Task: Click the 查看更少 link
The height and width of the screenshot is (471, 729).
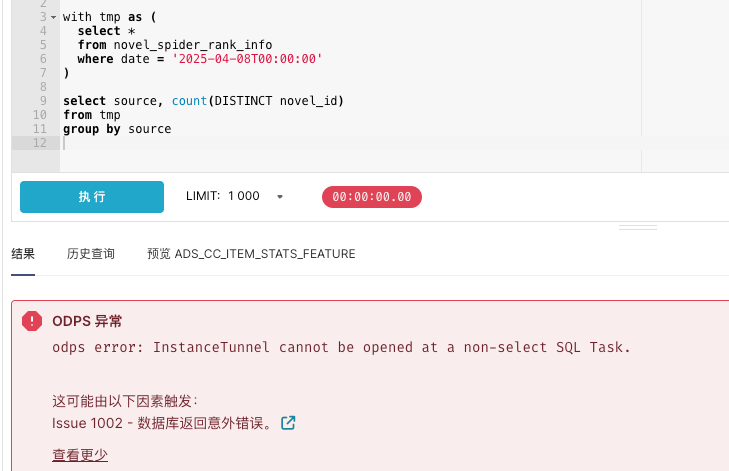Action: pos(80,455)
